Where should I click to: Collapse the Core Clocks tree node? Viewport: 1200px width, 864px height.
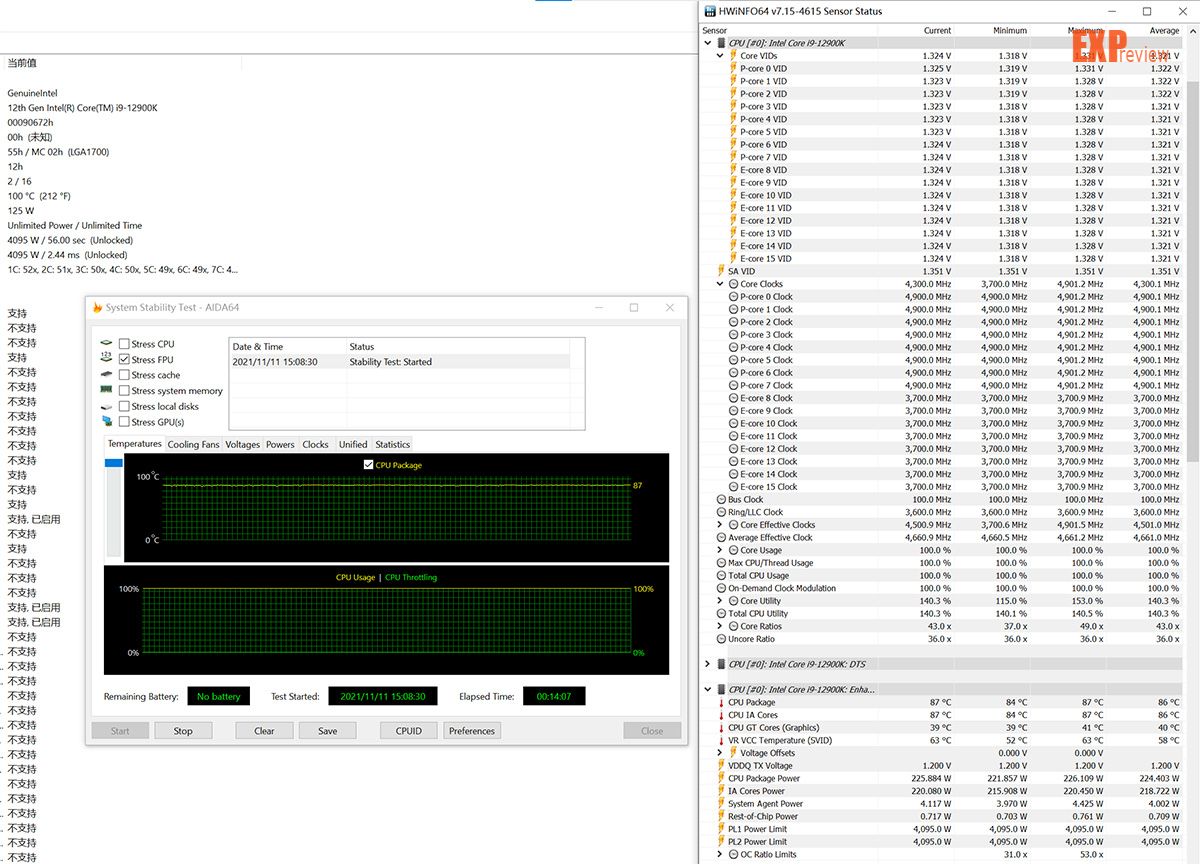tap(720, 284)
